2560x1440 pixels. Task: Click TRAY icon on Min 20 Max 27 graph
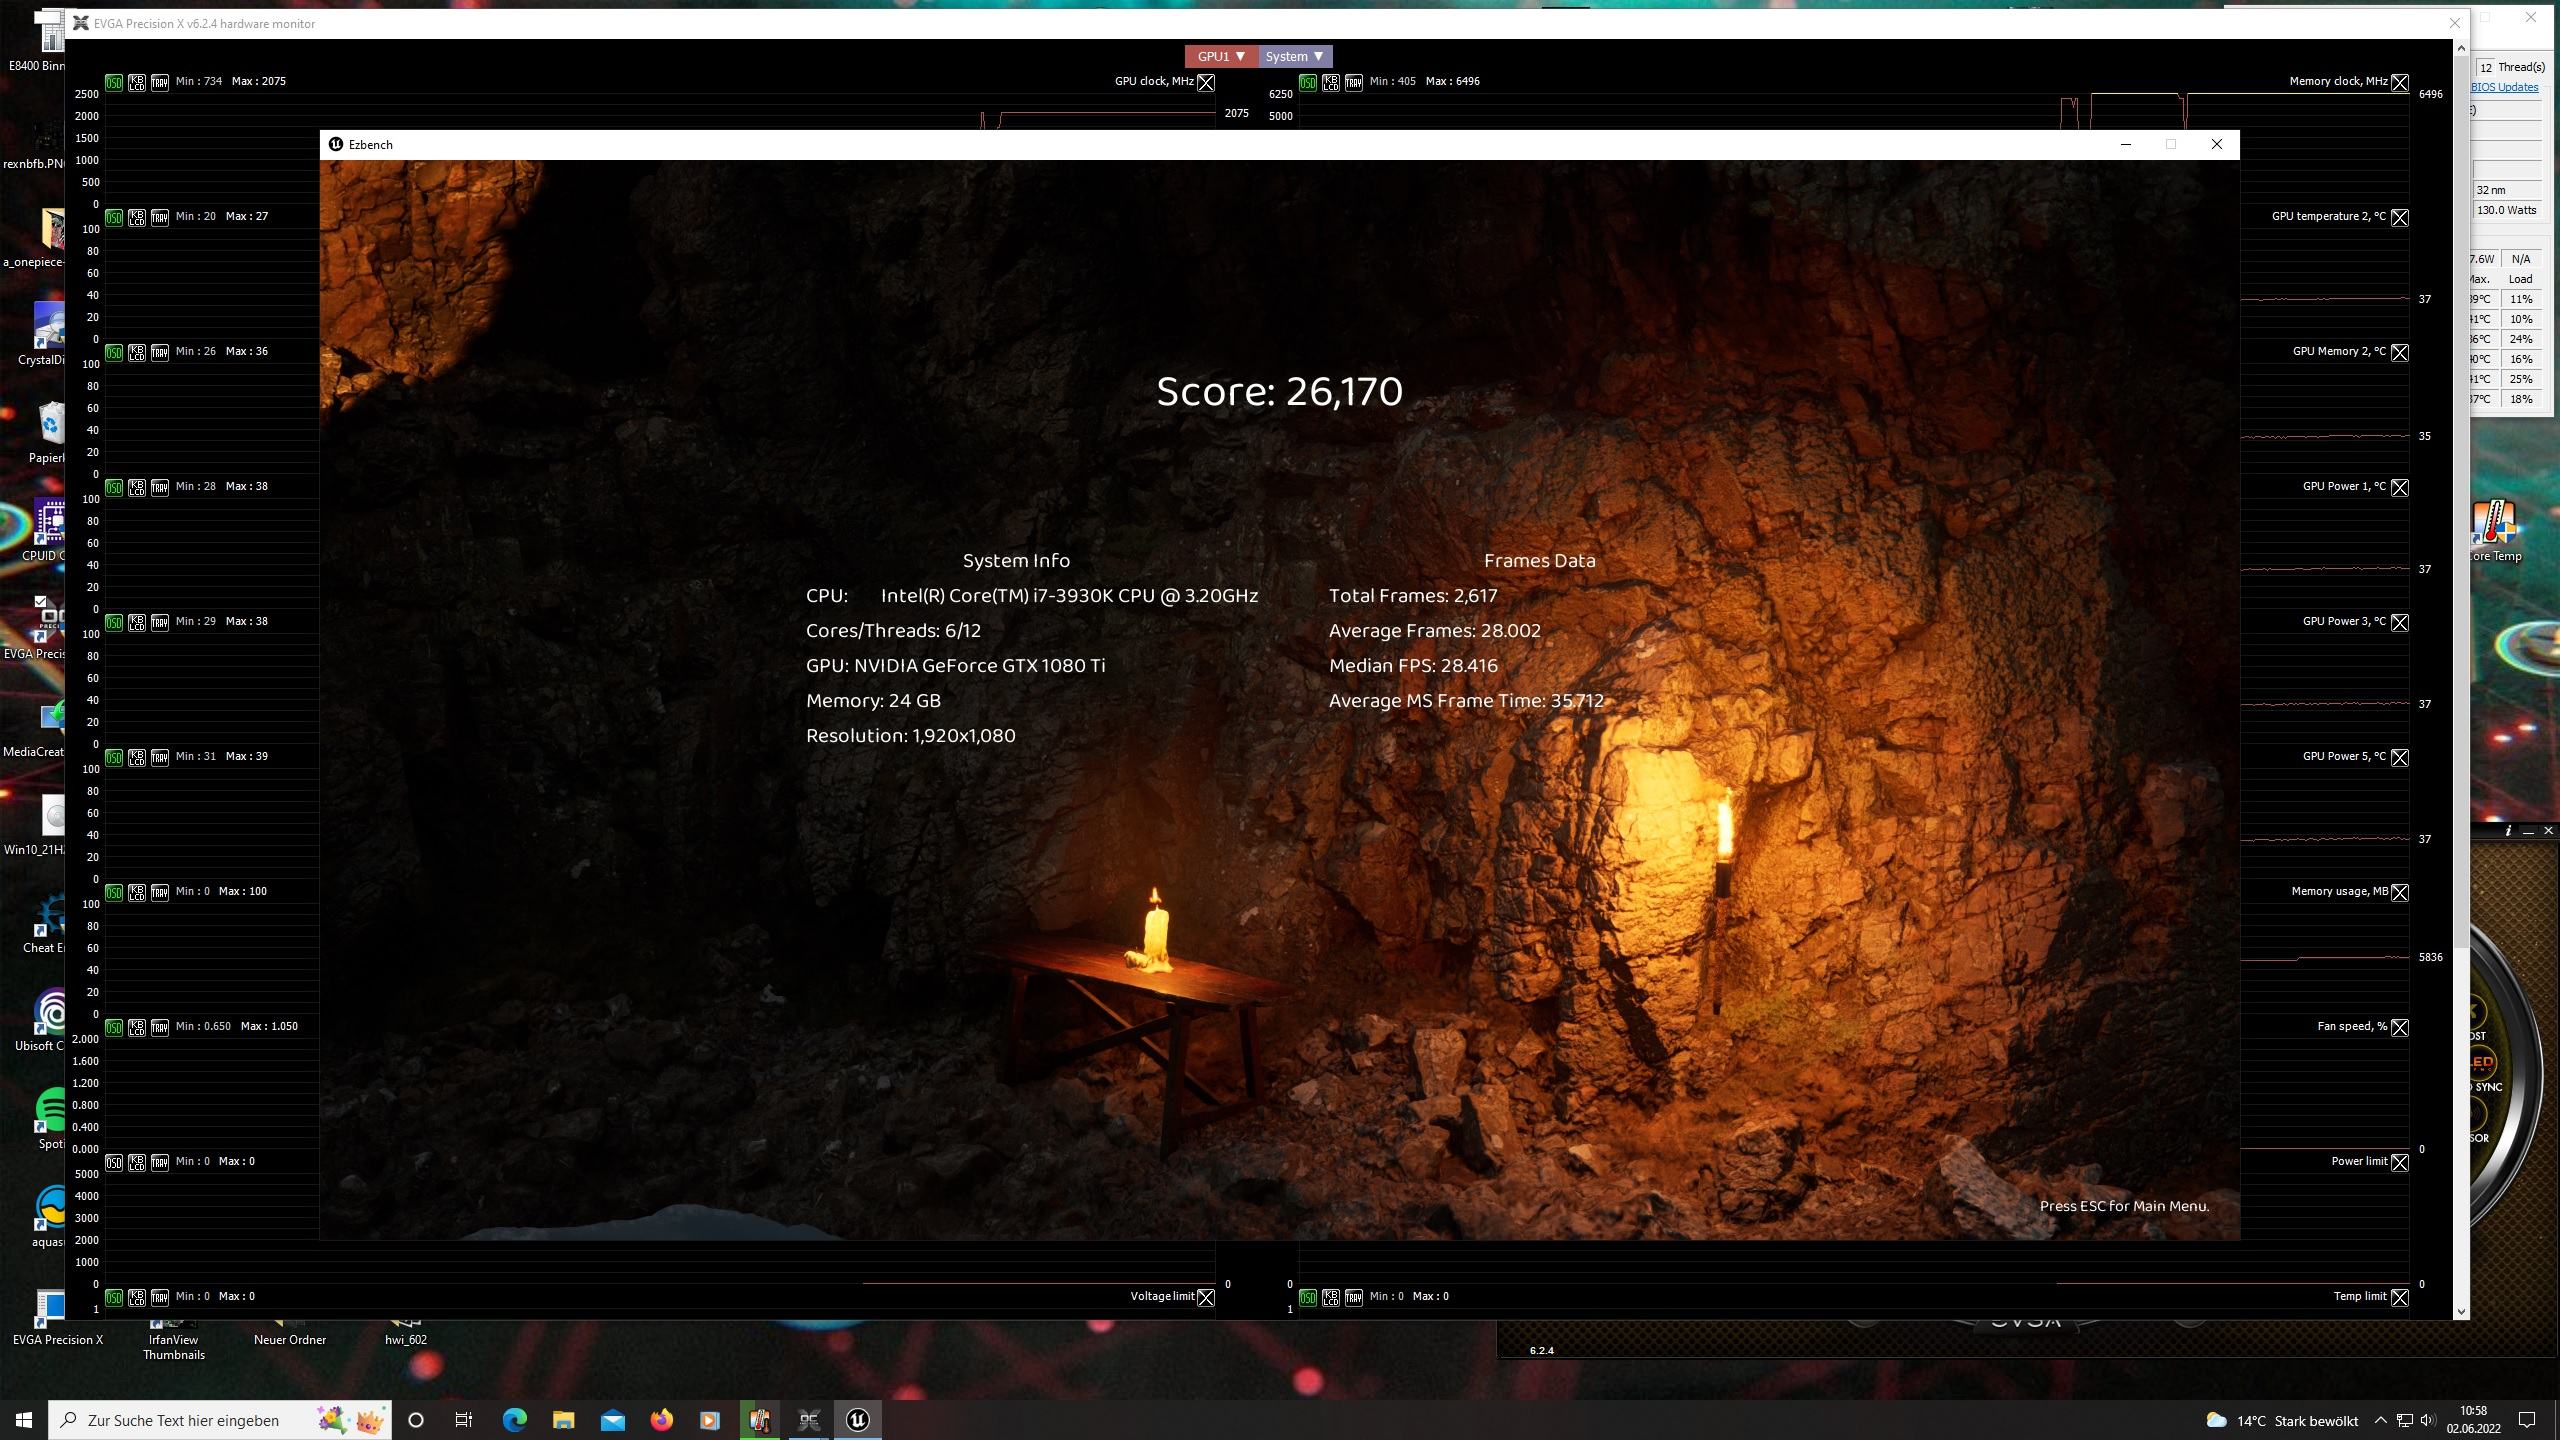pyautogui.click(x=160, y=217)
